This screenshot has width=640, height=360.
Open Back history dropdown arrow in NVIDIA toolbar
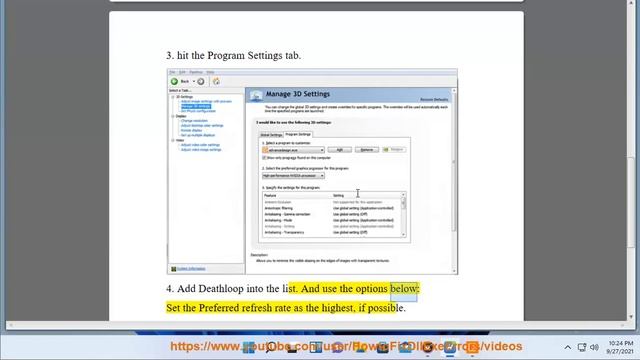pos(194,81)
